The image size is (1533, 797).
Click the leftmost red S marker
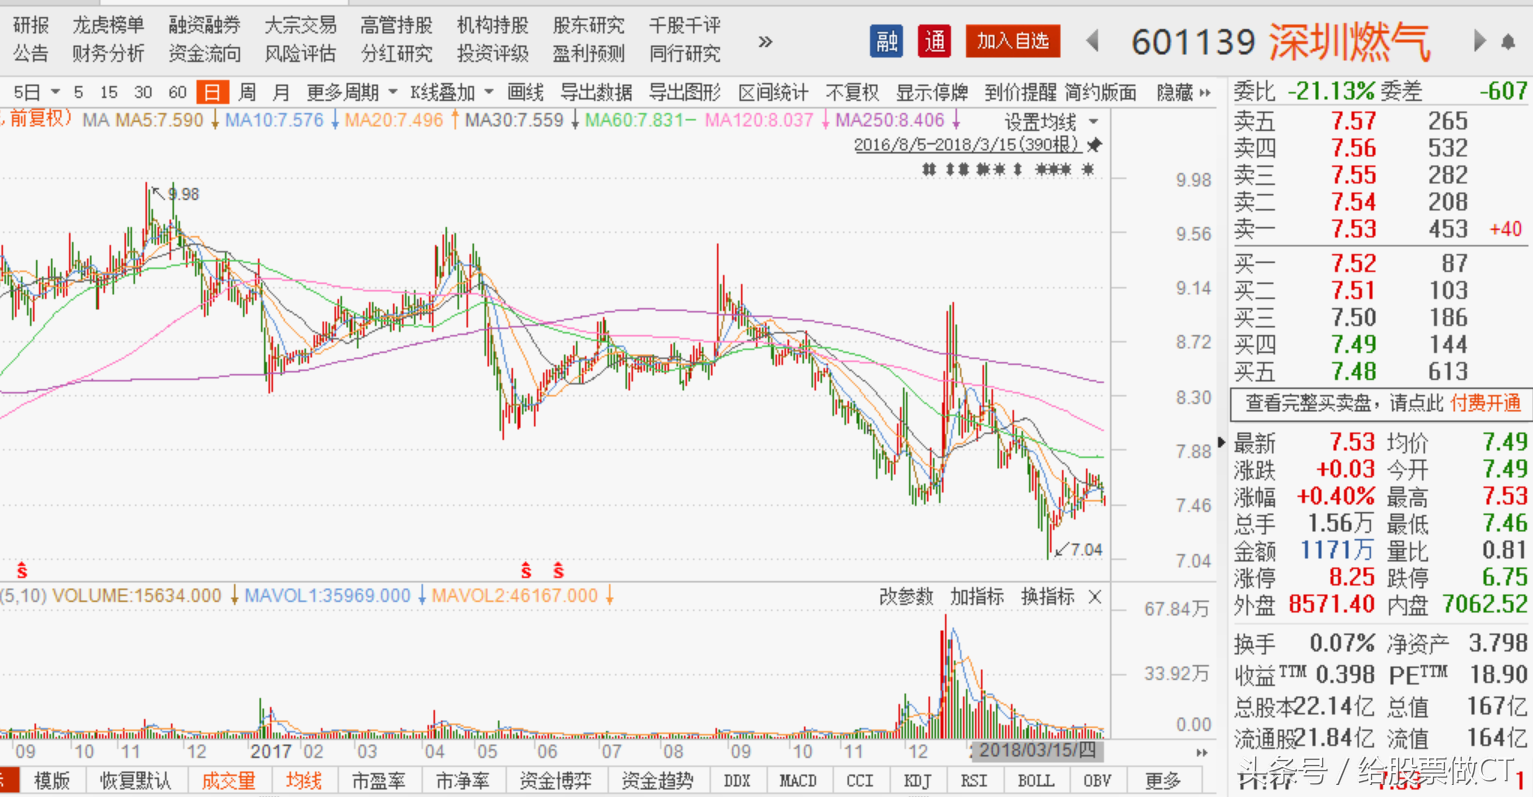pos(21,571)
